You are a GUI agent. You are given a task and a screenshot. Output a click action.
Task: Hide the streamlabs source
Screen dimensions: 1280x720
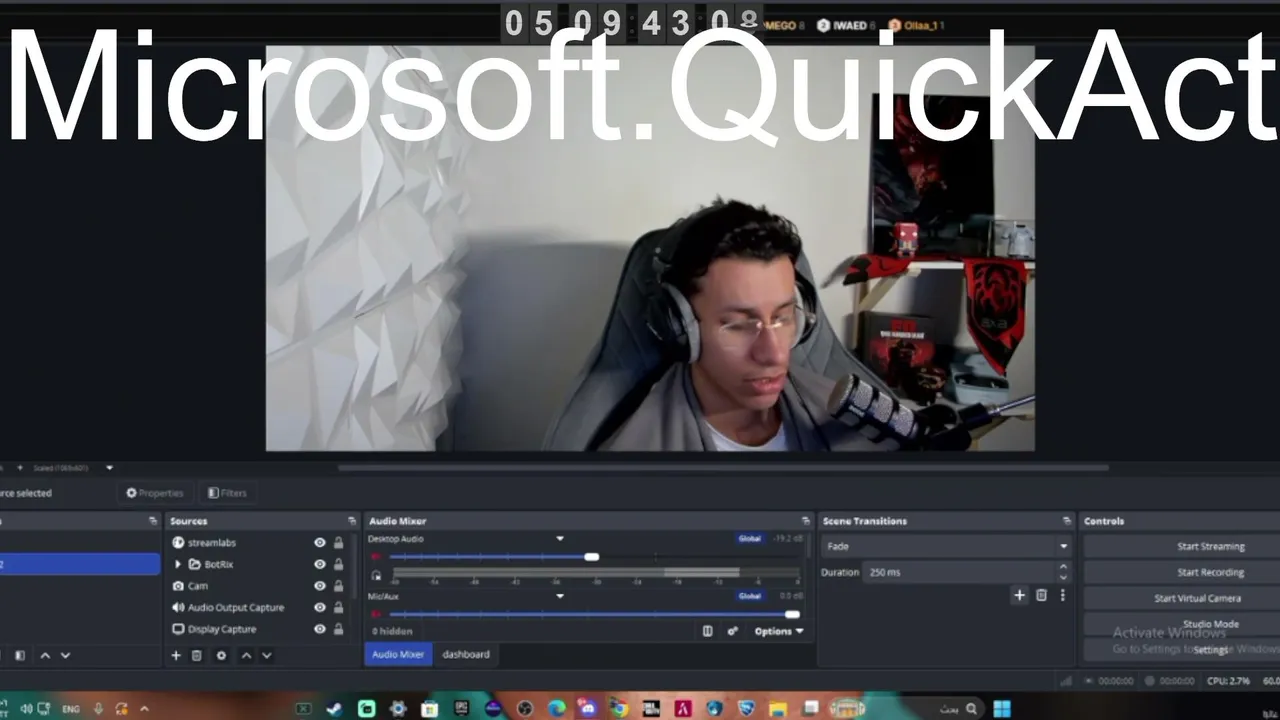pos(320,543)
